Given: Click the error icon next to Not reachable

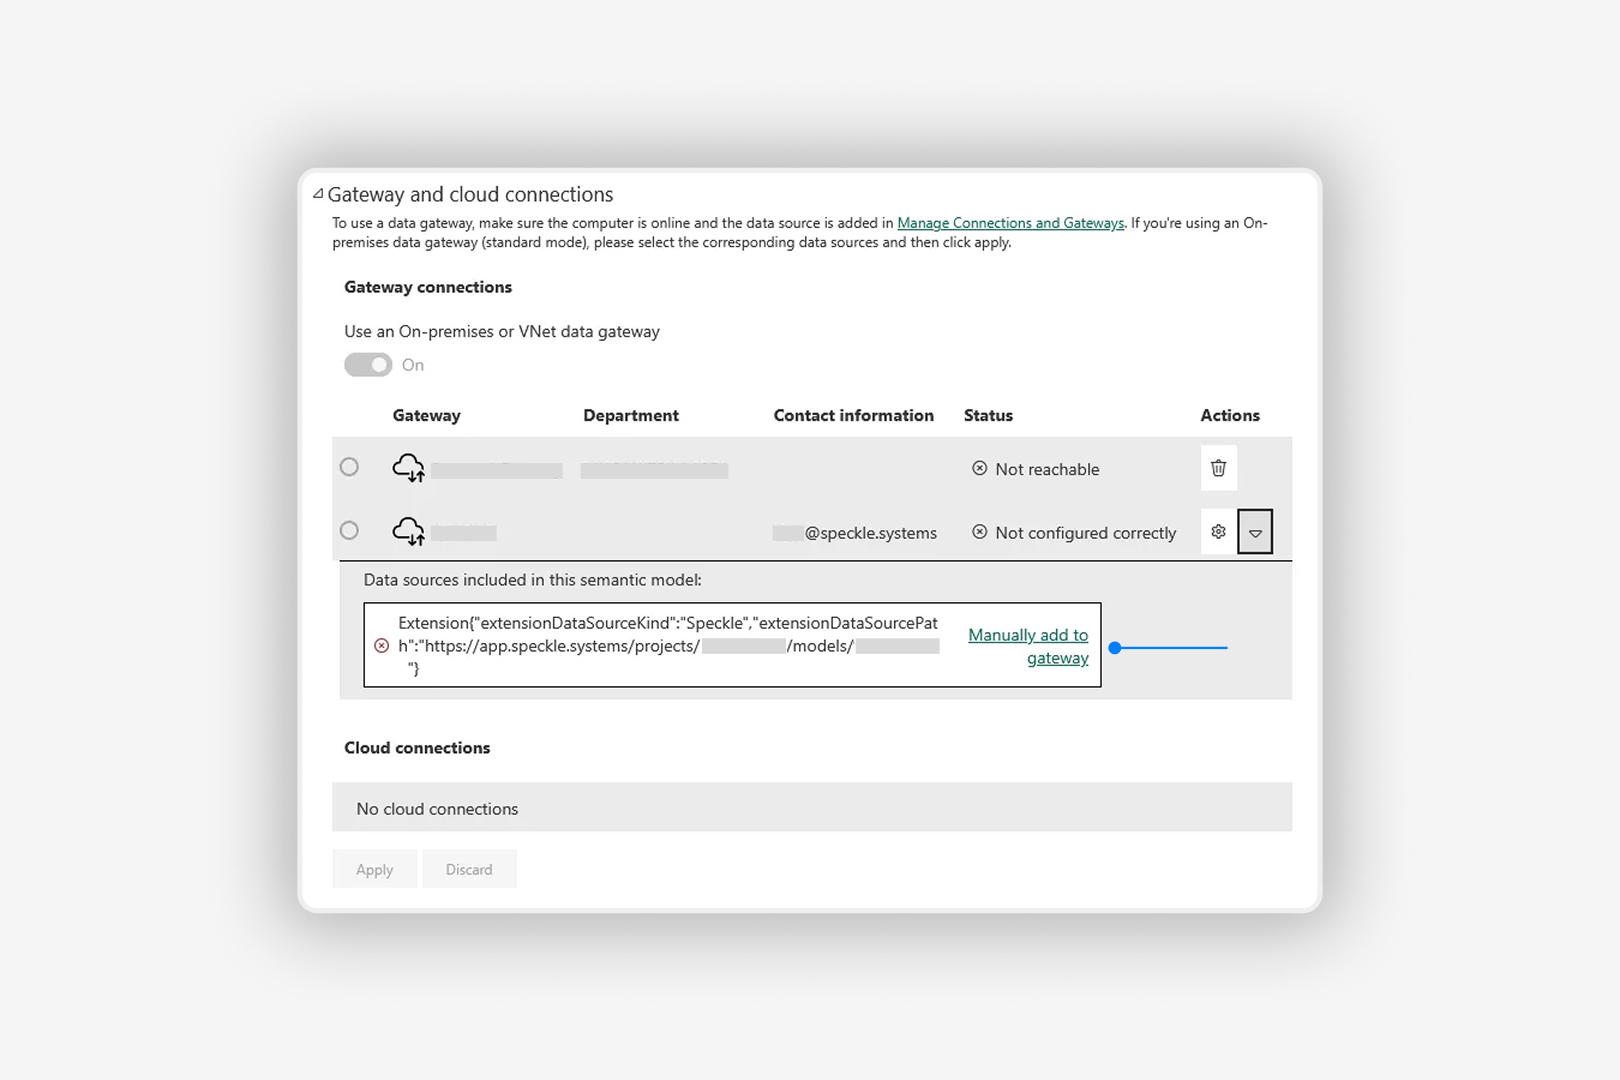Looking at the screenshot, I should coord(979,468).
